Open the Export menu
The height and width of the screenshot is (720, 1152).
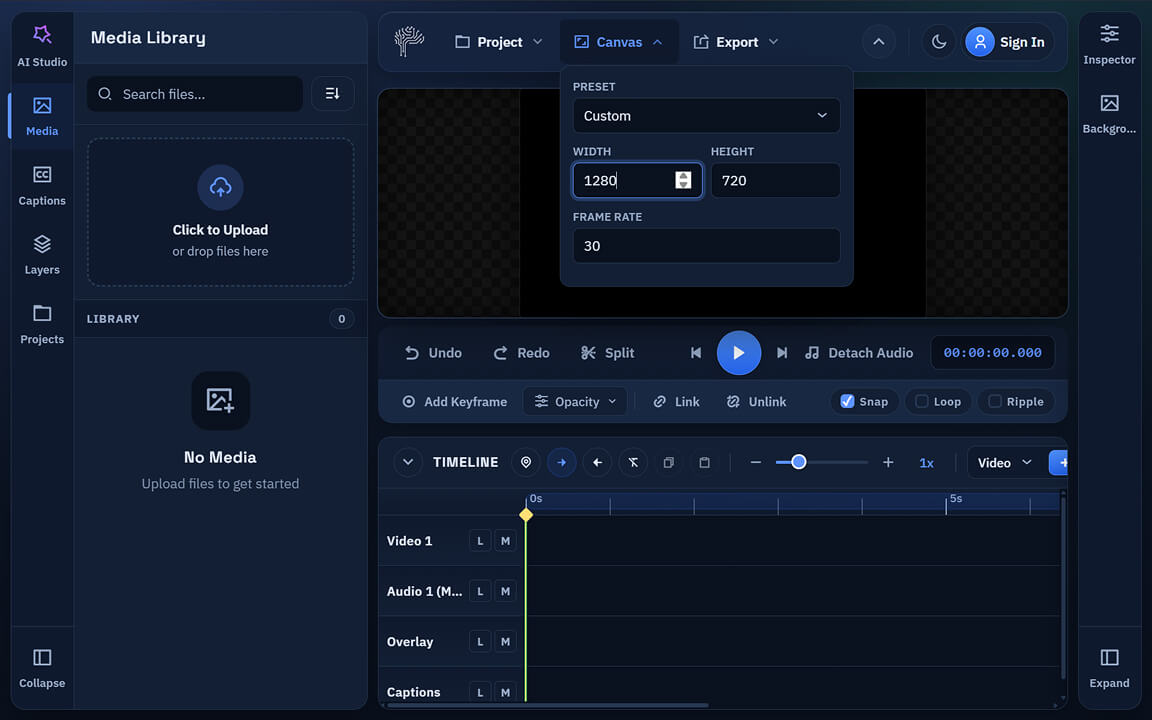click(736, 42)
